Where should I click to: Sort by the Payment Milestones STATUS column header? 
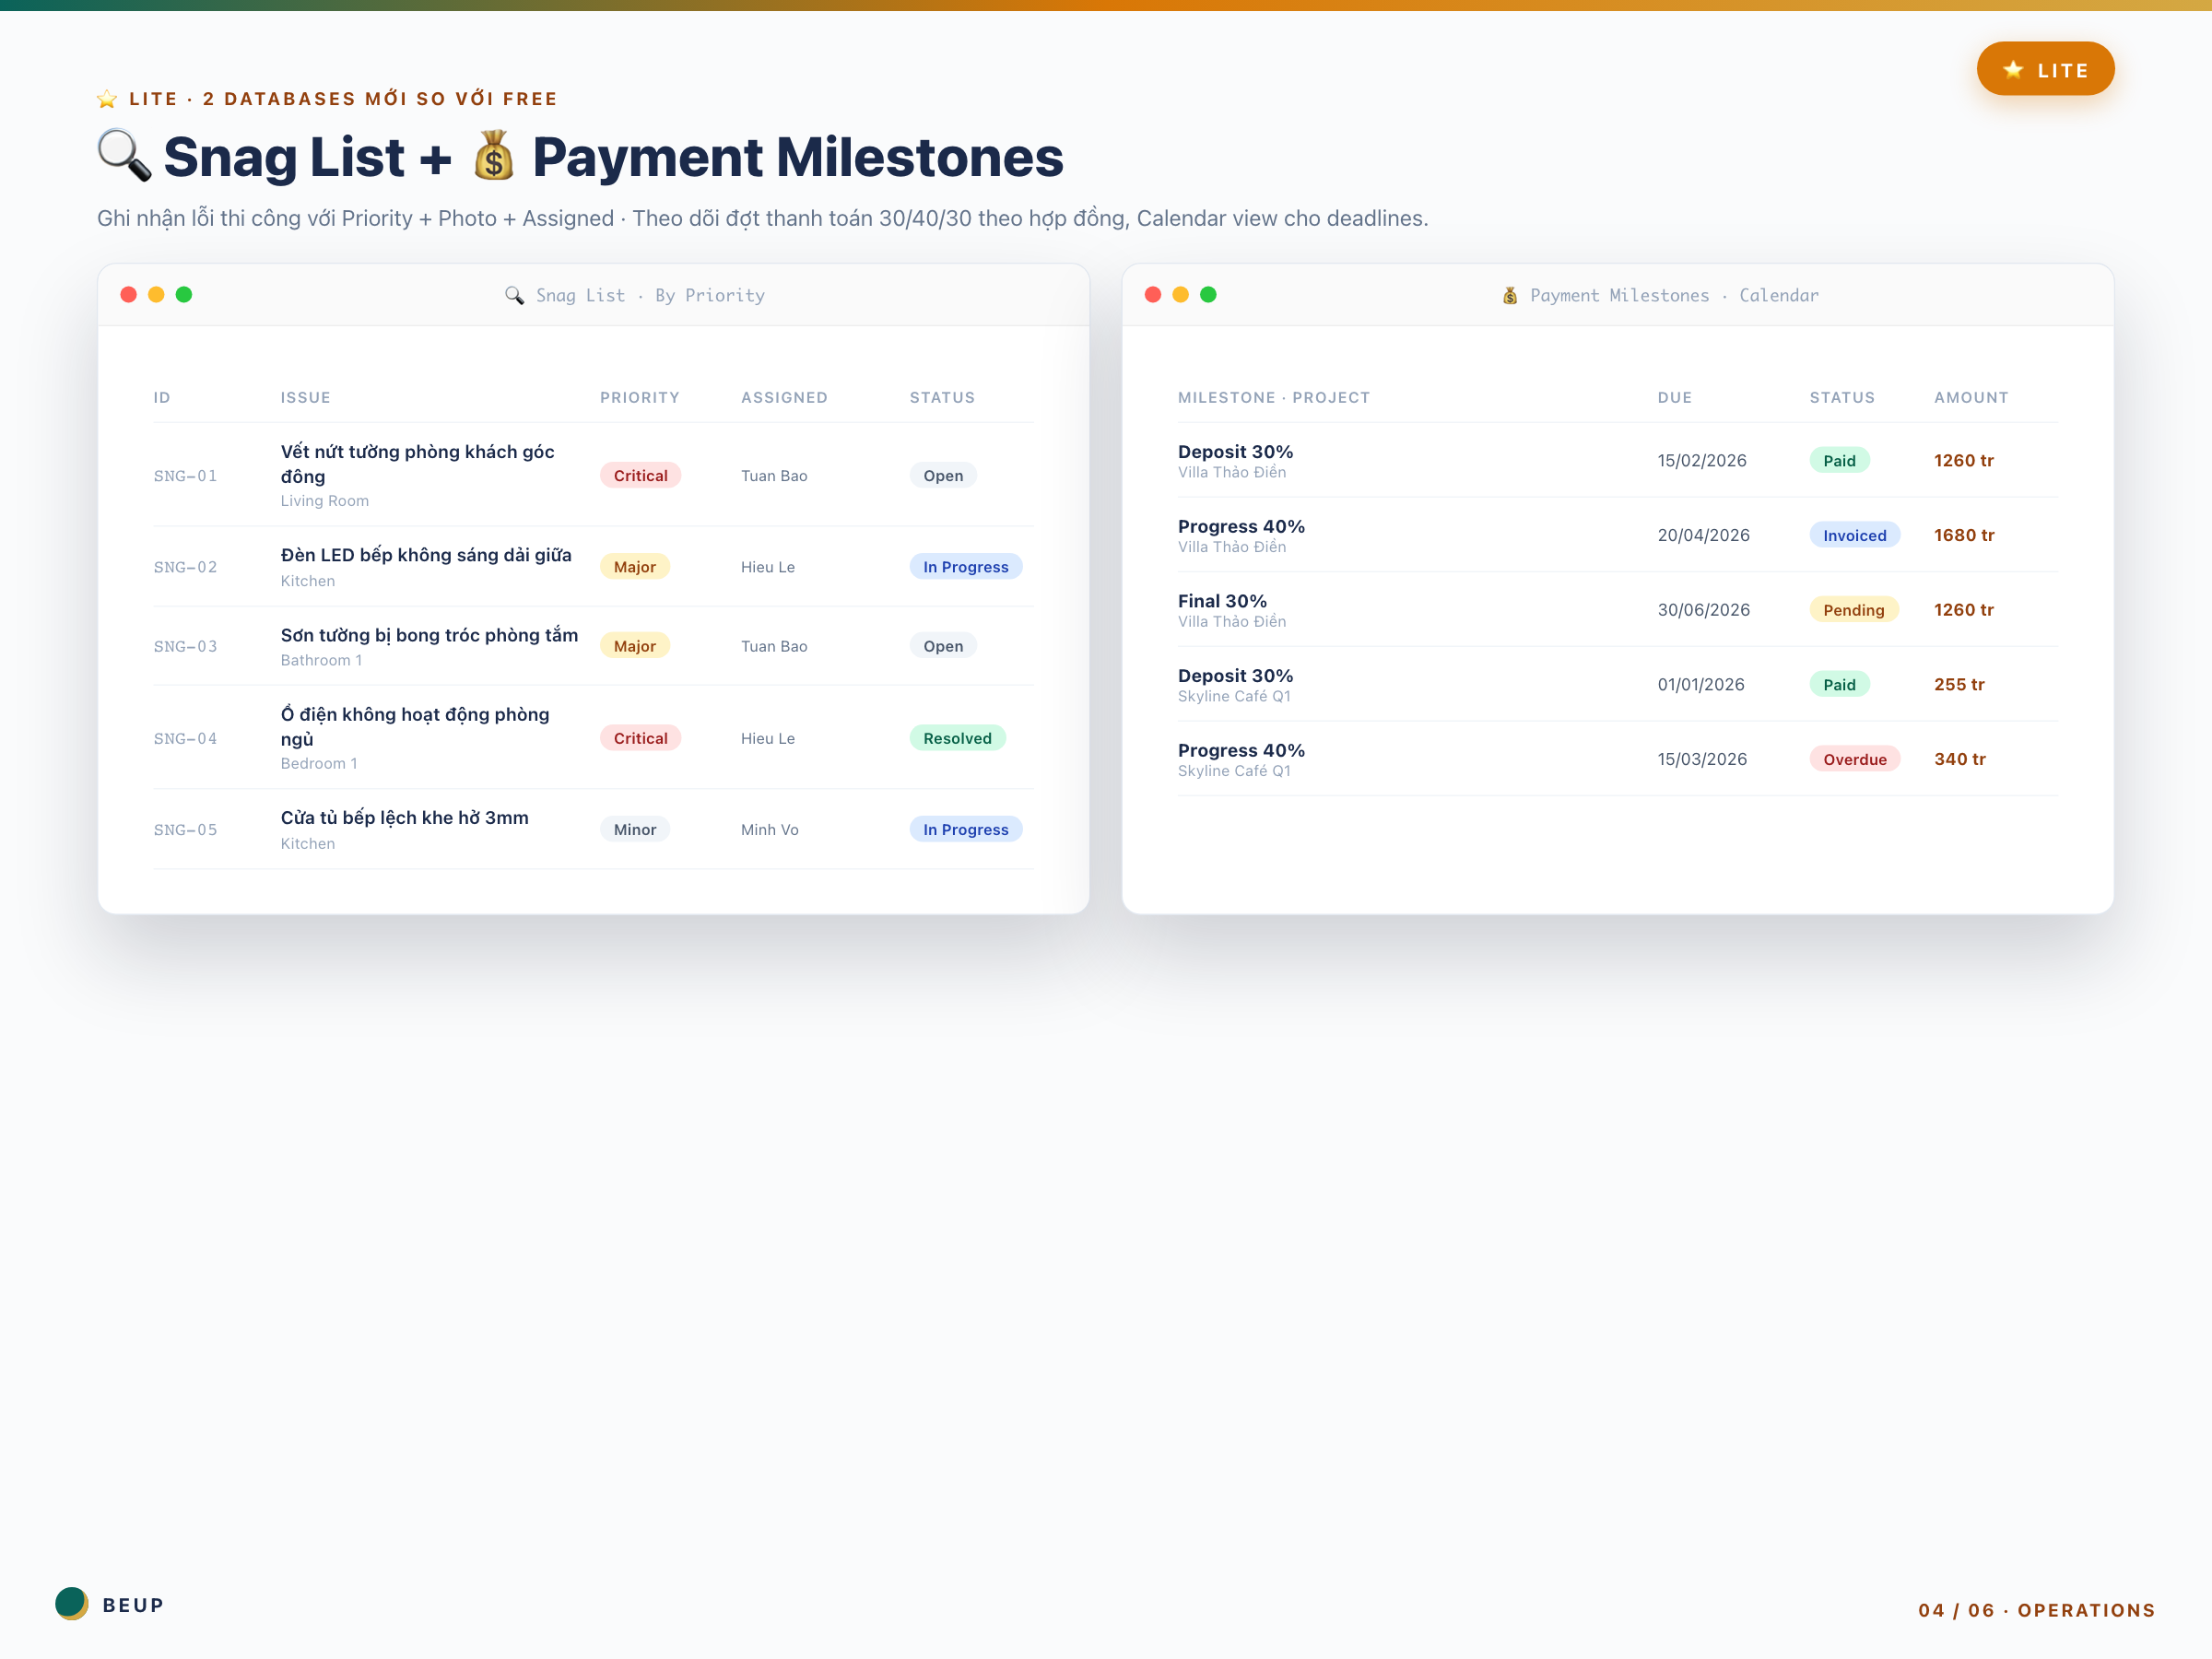coord(1842,398)
